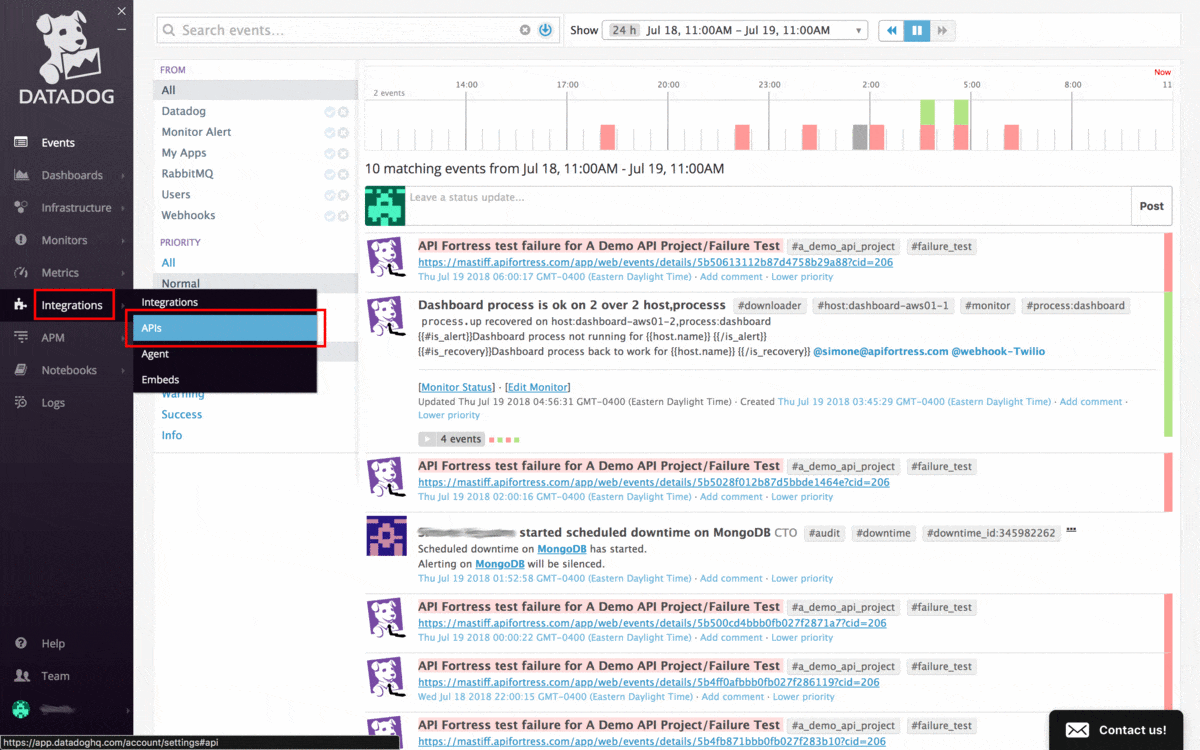
Task: Click the Post status button
Action: click(x=1151, y=206)
